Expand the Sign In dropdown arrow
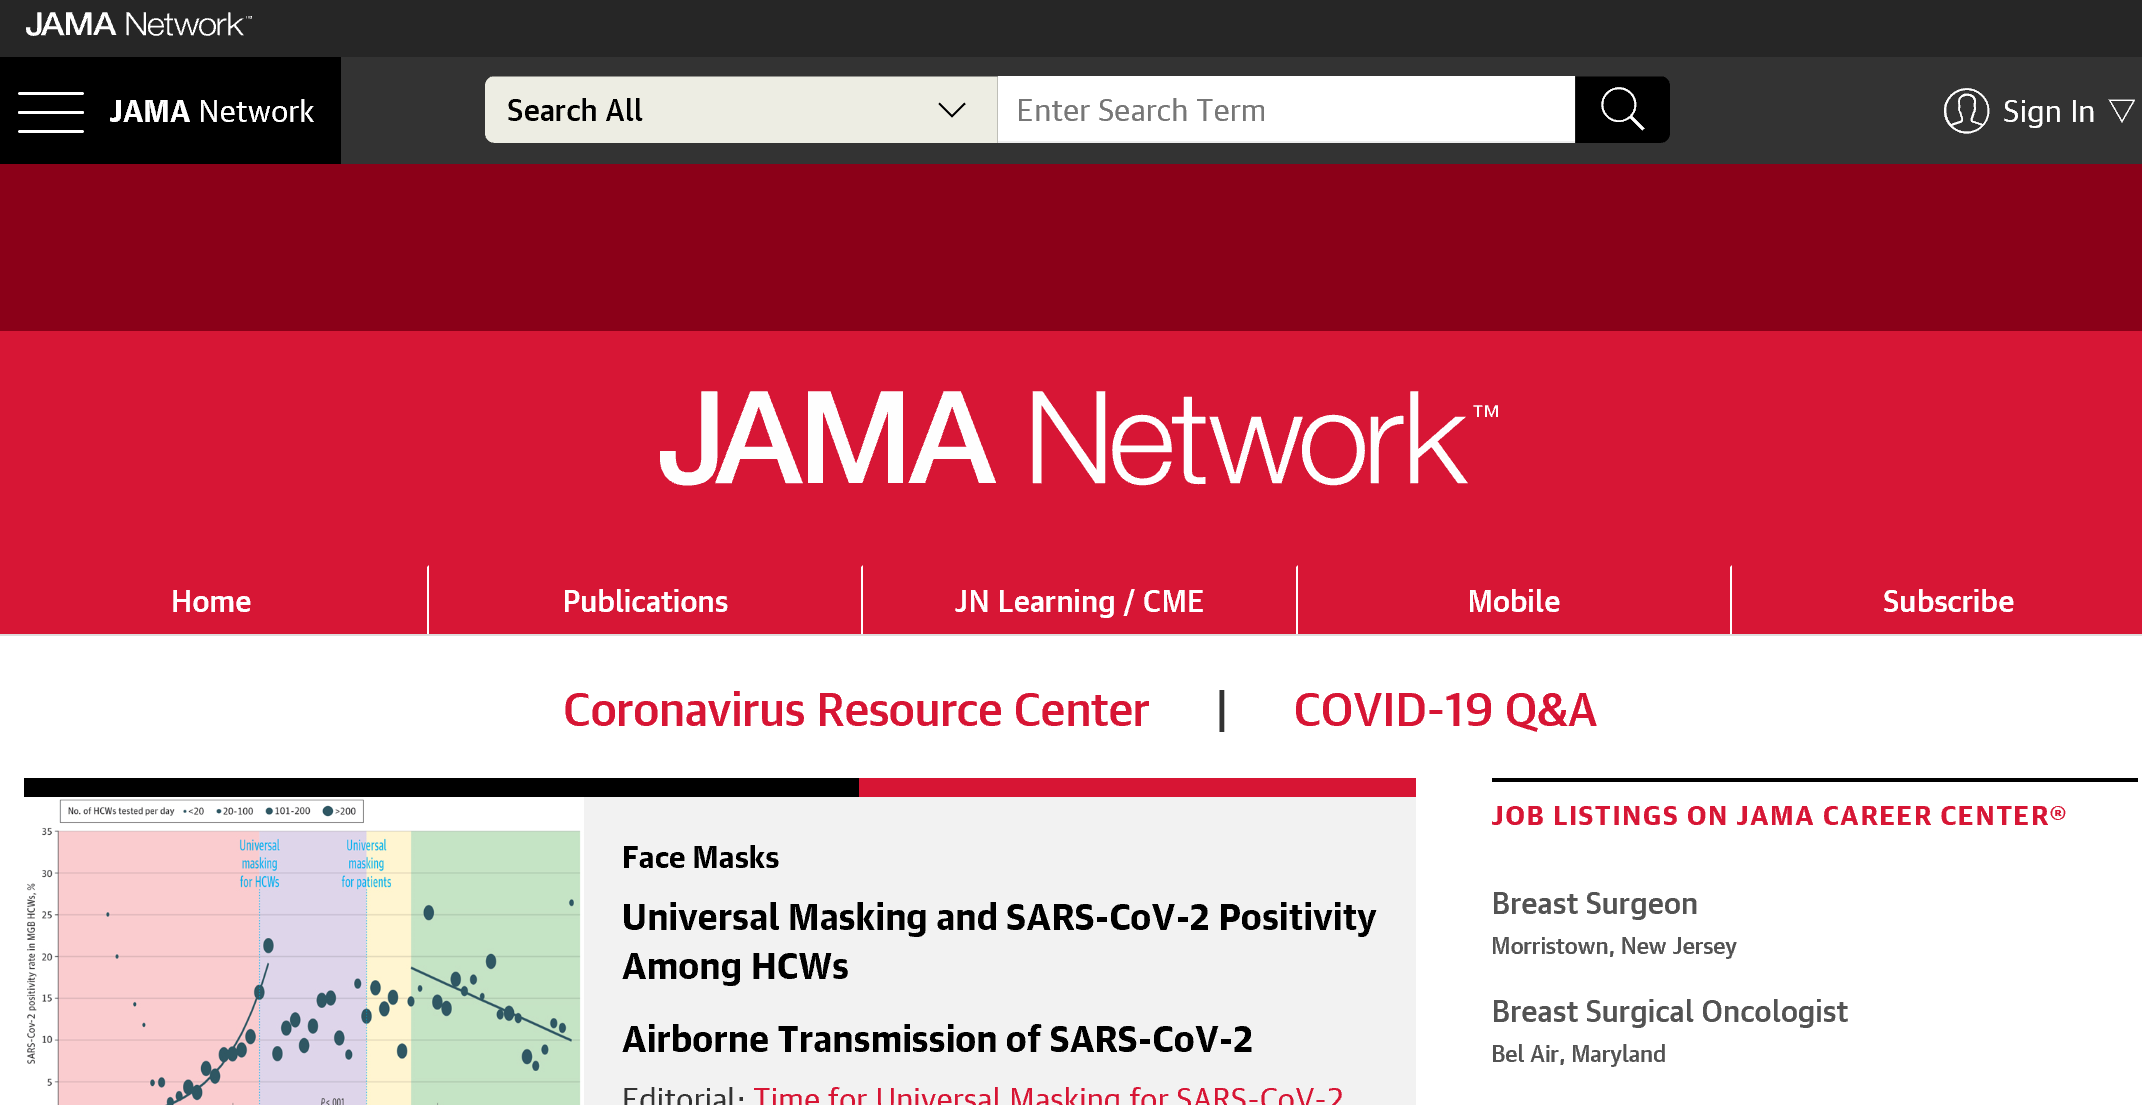Viewport: 2142px width, 1105px height. click(2121, 111)
